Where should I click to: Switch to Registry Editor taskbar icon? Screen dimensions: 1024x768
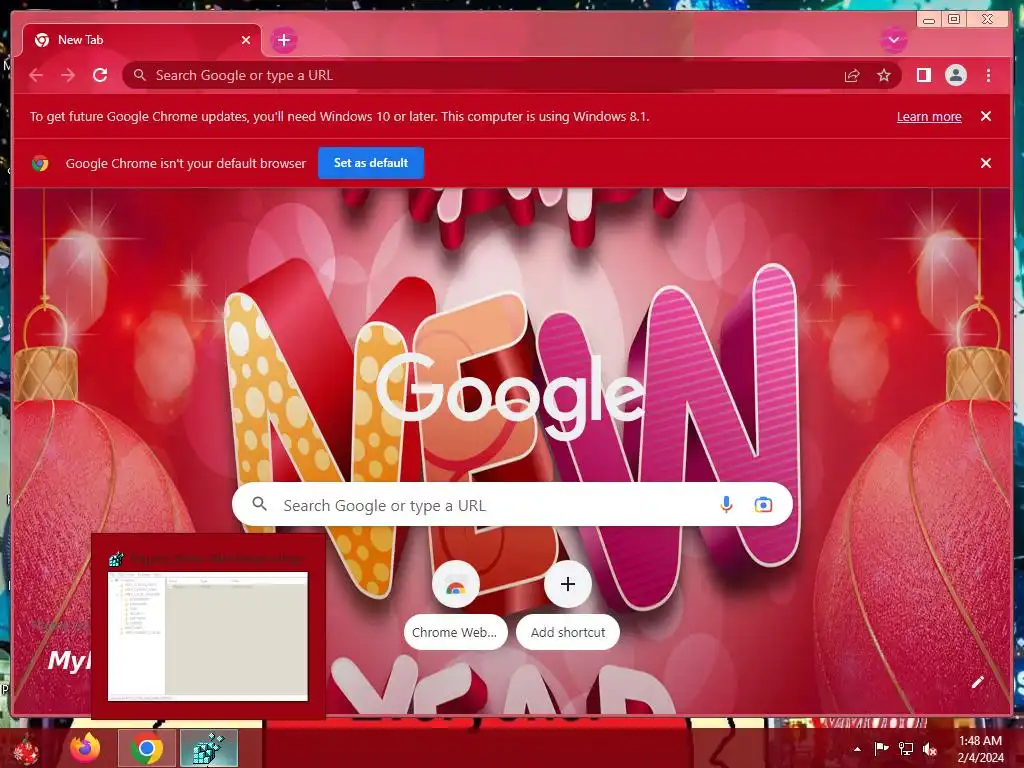(x=209, y=748)
